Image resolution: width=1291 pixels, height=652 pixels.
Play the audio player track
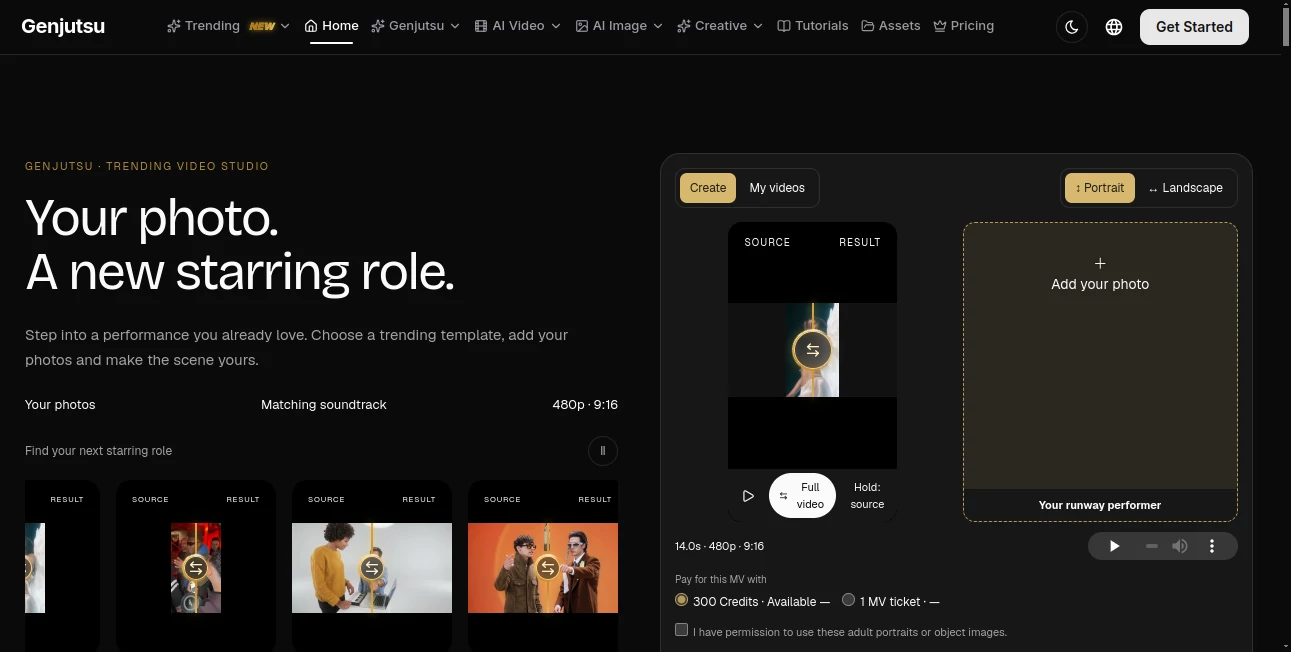1114,546
